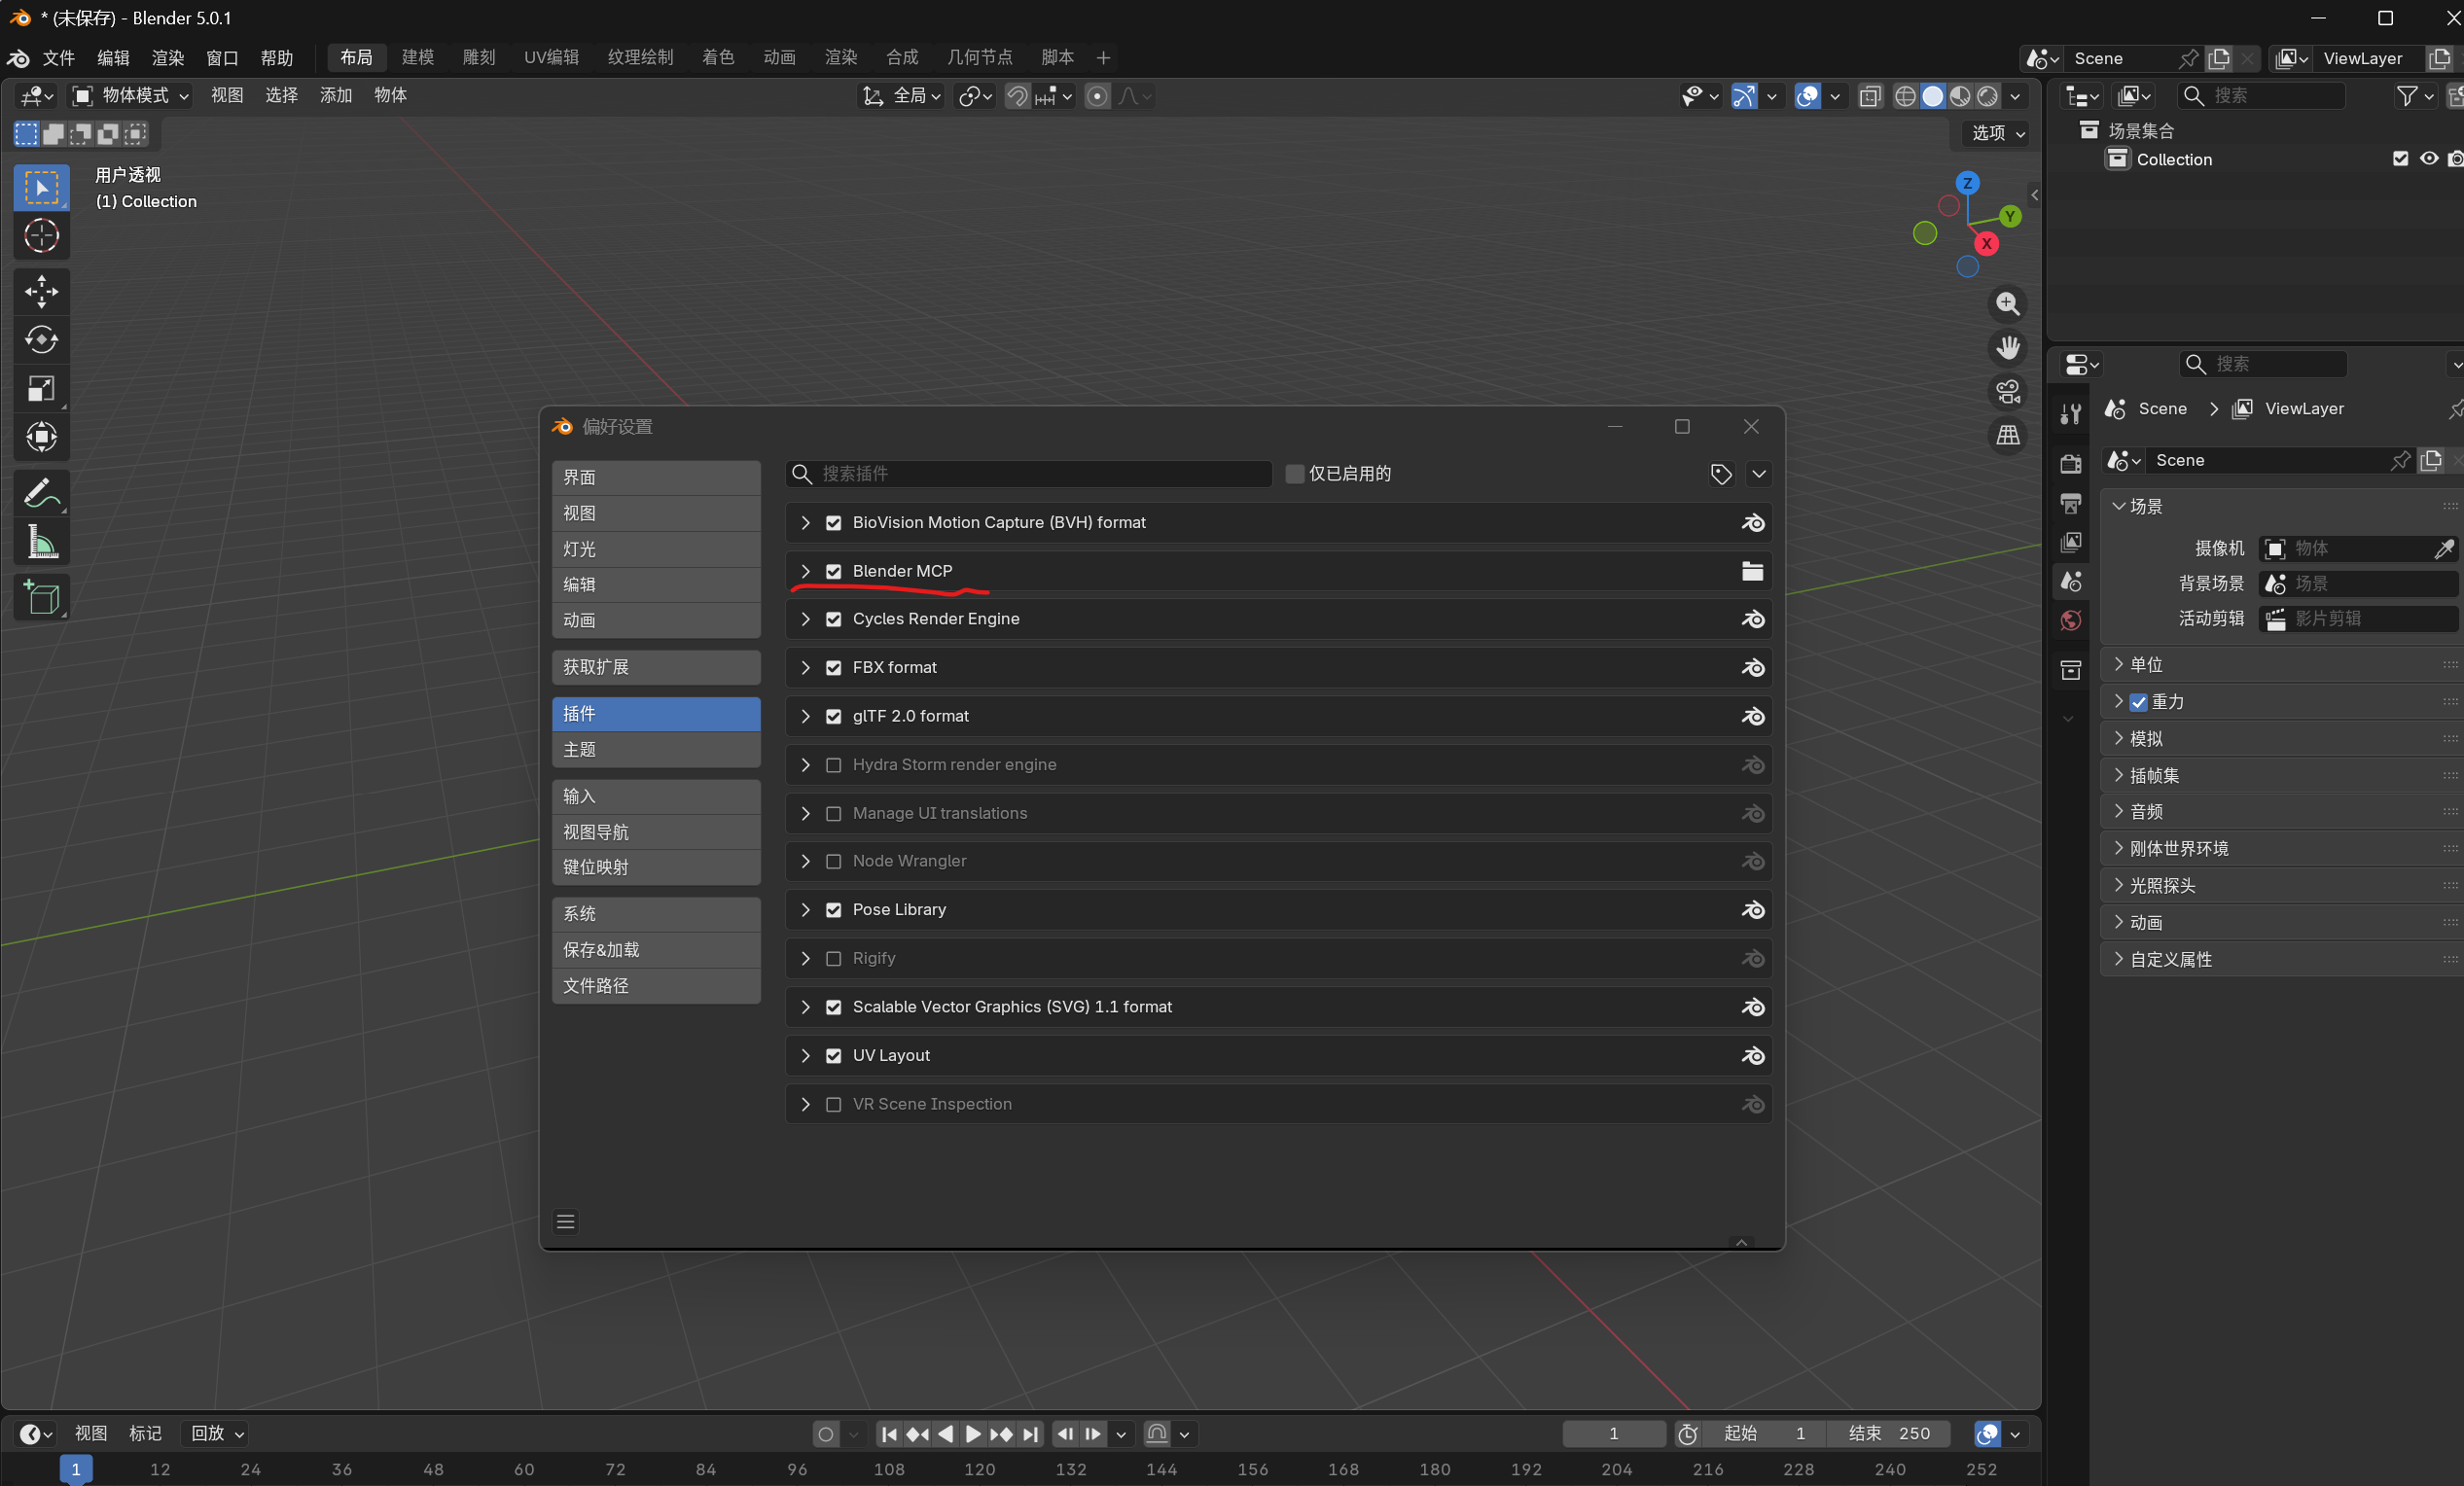This screenshot has width=2464, height=1486.
Task: Open the 选项 options dropdown
Action: 1997,134
